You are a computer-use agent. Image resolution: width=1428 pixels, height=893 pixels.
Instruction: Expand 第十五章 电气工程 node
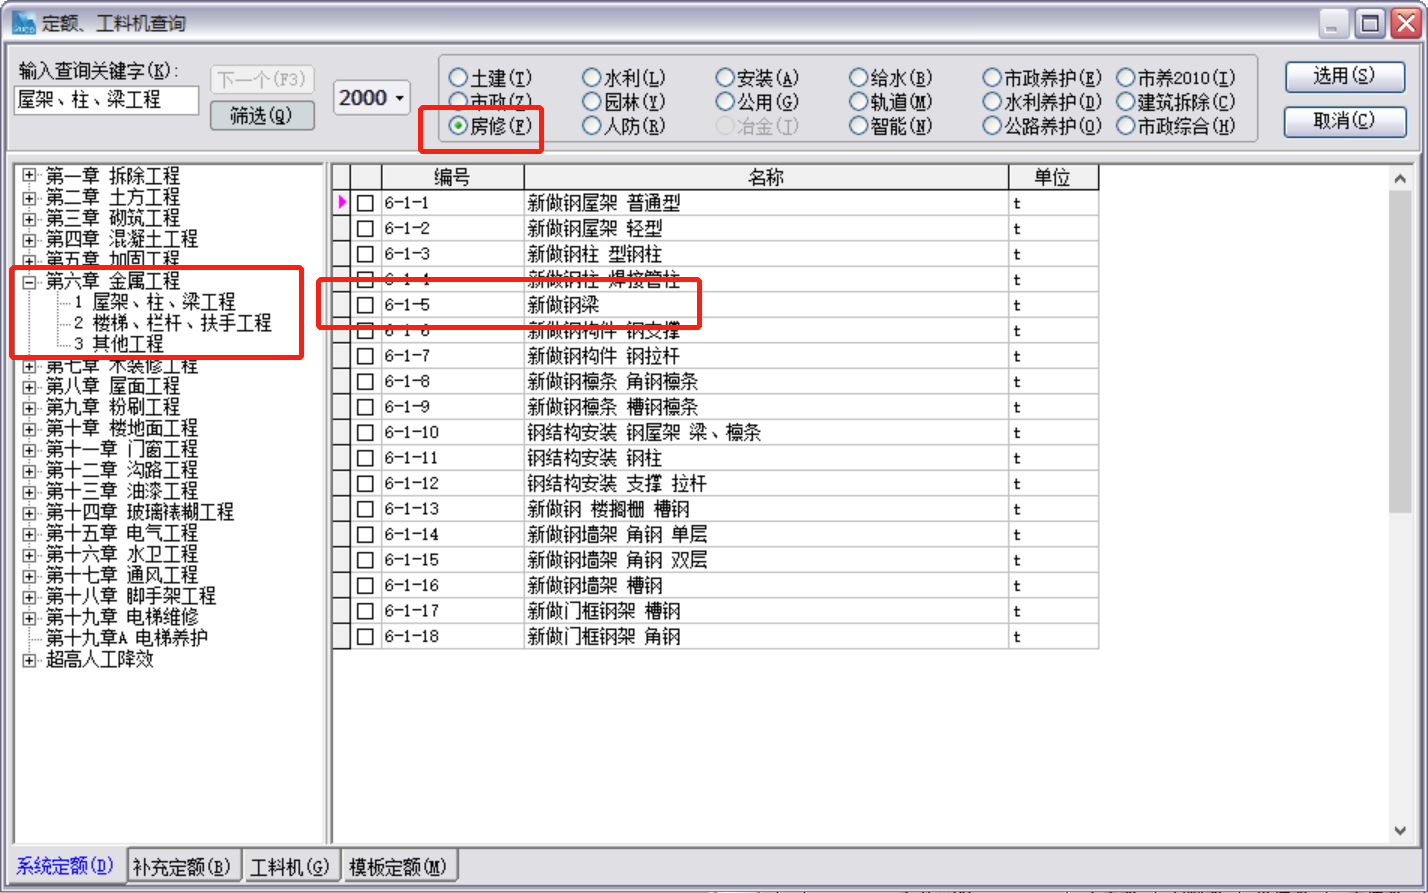(x=29, y=533)
